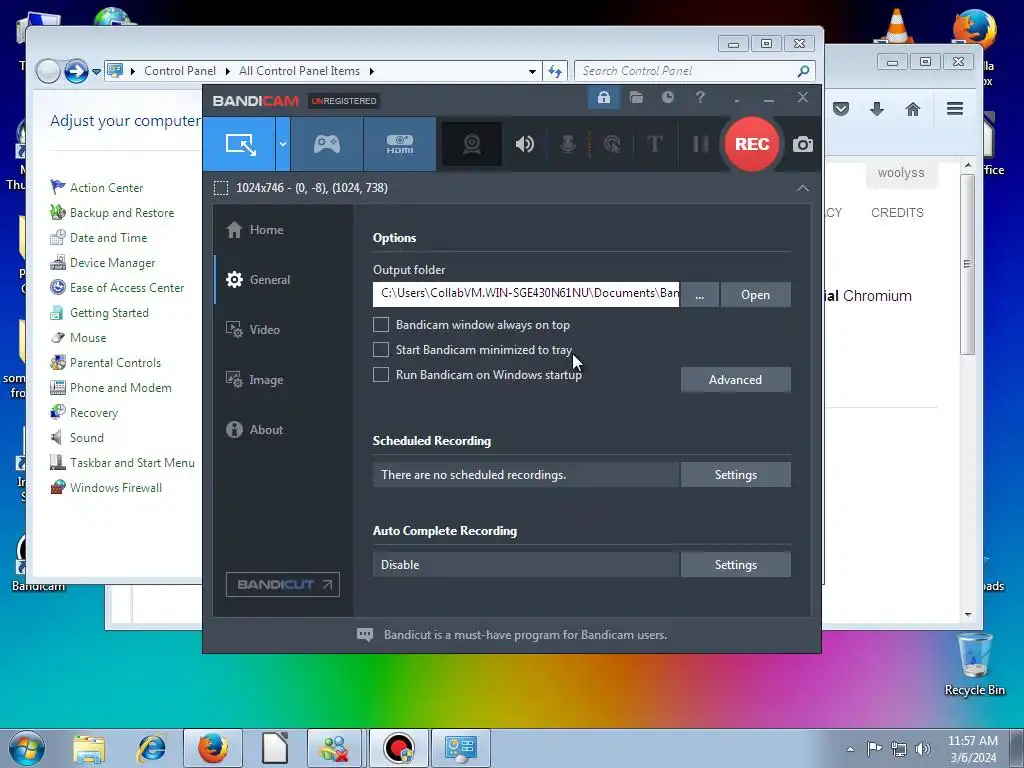
Task: Open Windows Start menu
Action: click(26, 748)
